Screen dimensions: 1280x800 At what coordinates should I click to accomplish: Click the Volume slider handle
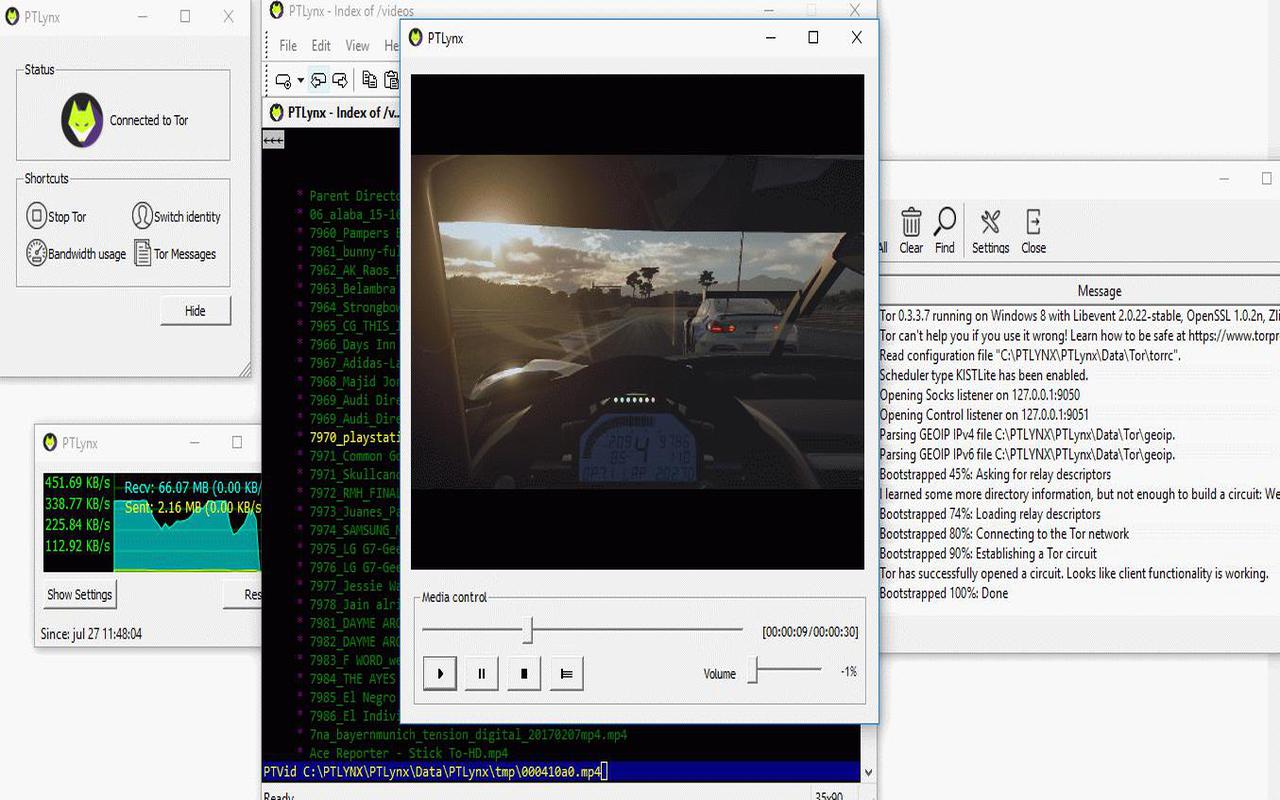(754, 672)
